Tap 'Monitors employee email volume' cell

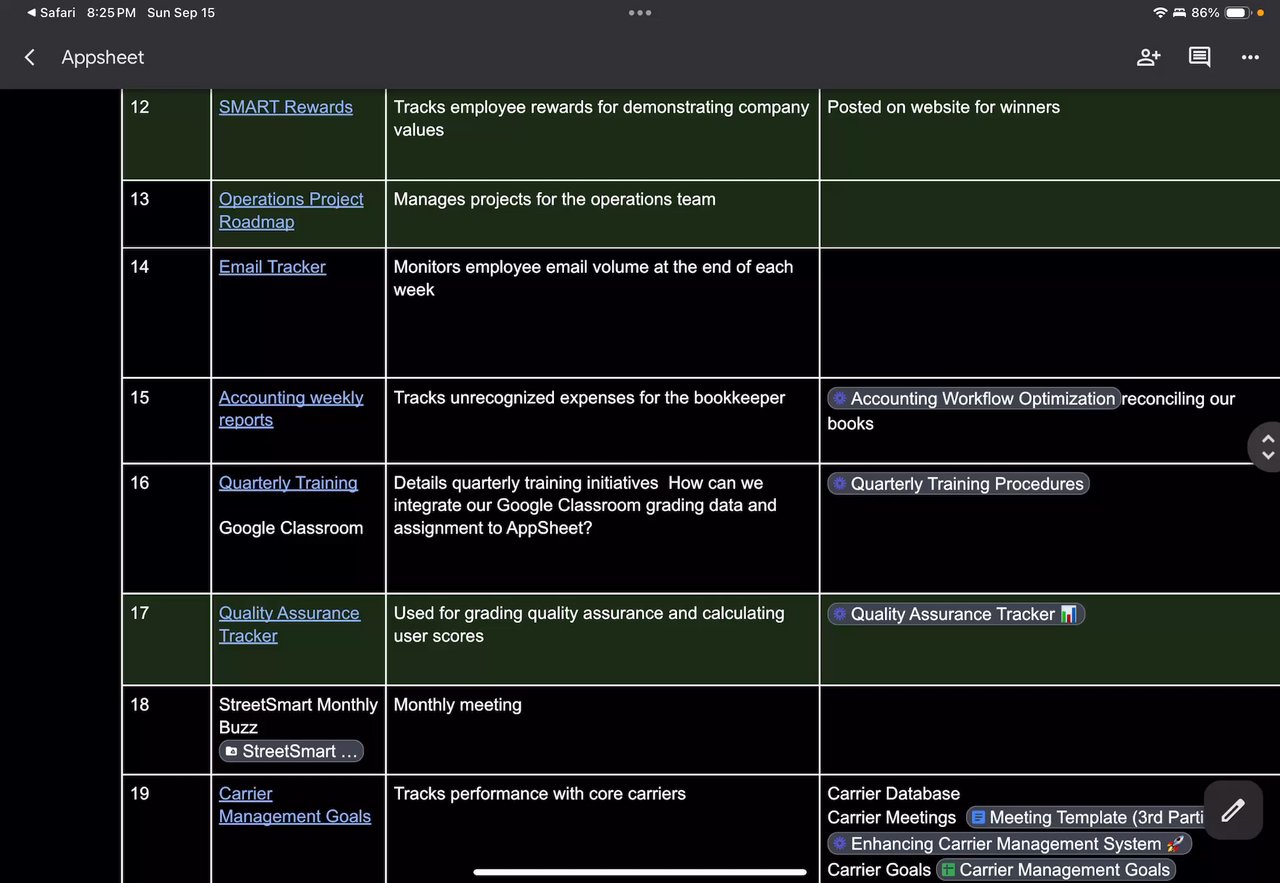pos(602,313)
